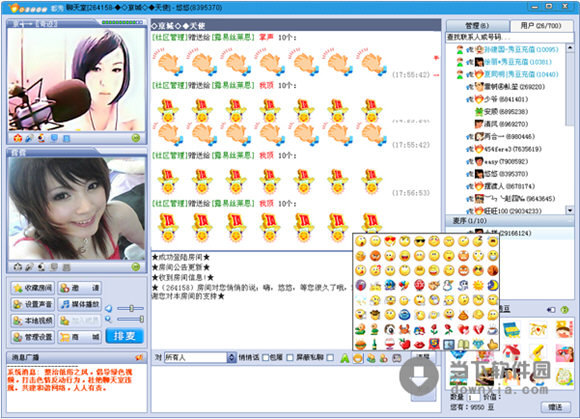Choose the red lips emoji in the emoticon panel
This screenshot has height=419, width=580.
tap(419, 344)
